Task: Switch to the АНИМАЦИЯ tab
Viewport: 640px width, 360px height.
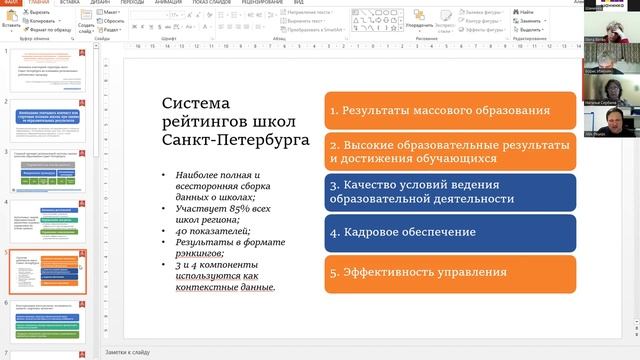Action: (168, 2)
